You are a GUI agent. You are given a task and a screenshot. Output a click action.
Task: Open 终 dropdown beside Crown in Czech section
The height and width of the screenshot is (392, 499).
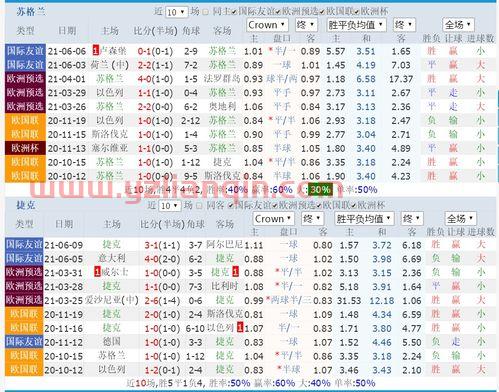pyautogui.click(x=313, y=219)
